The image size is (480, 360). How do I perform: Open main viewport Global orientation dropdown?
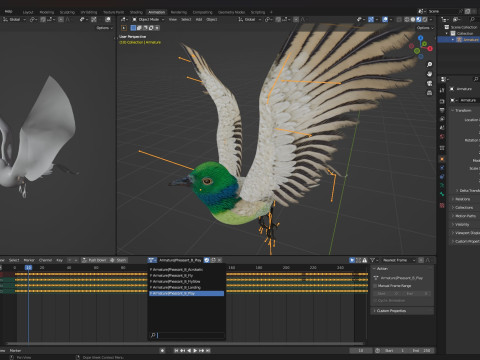249,20
